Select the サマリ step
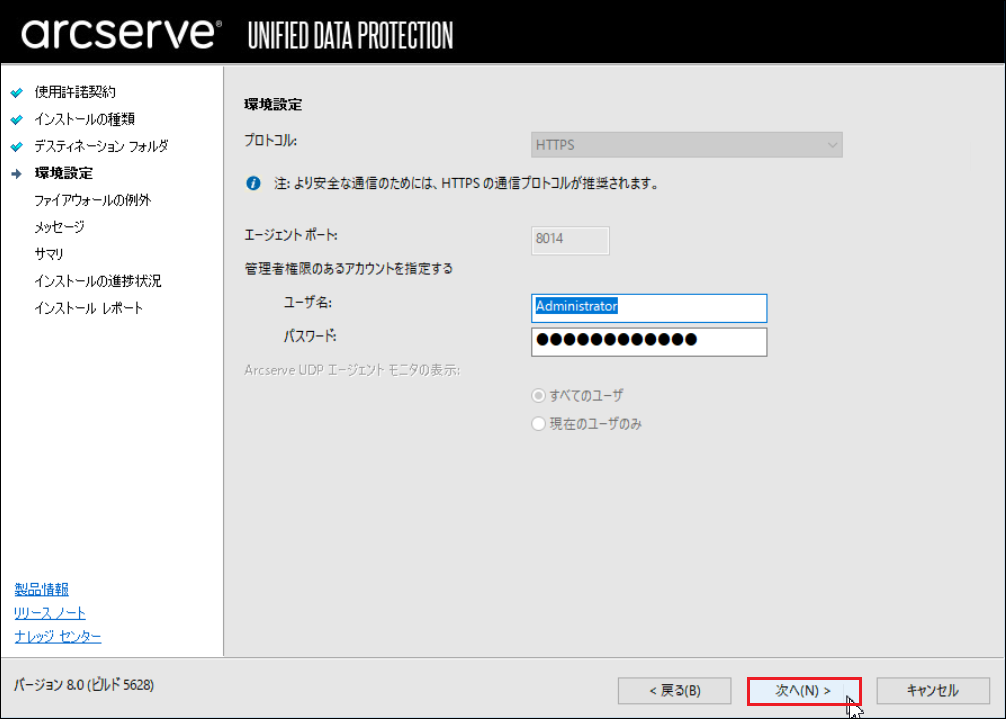 click(49, 254)
